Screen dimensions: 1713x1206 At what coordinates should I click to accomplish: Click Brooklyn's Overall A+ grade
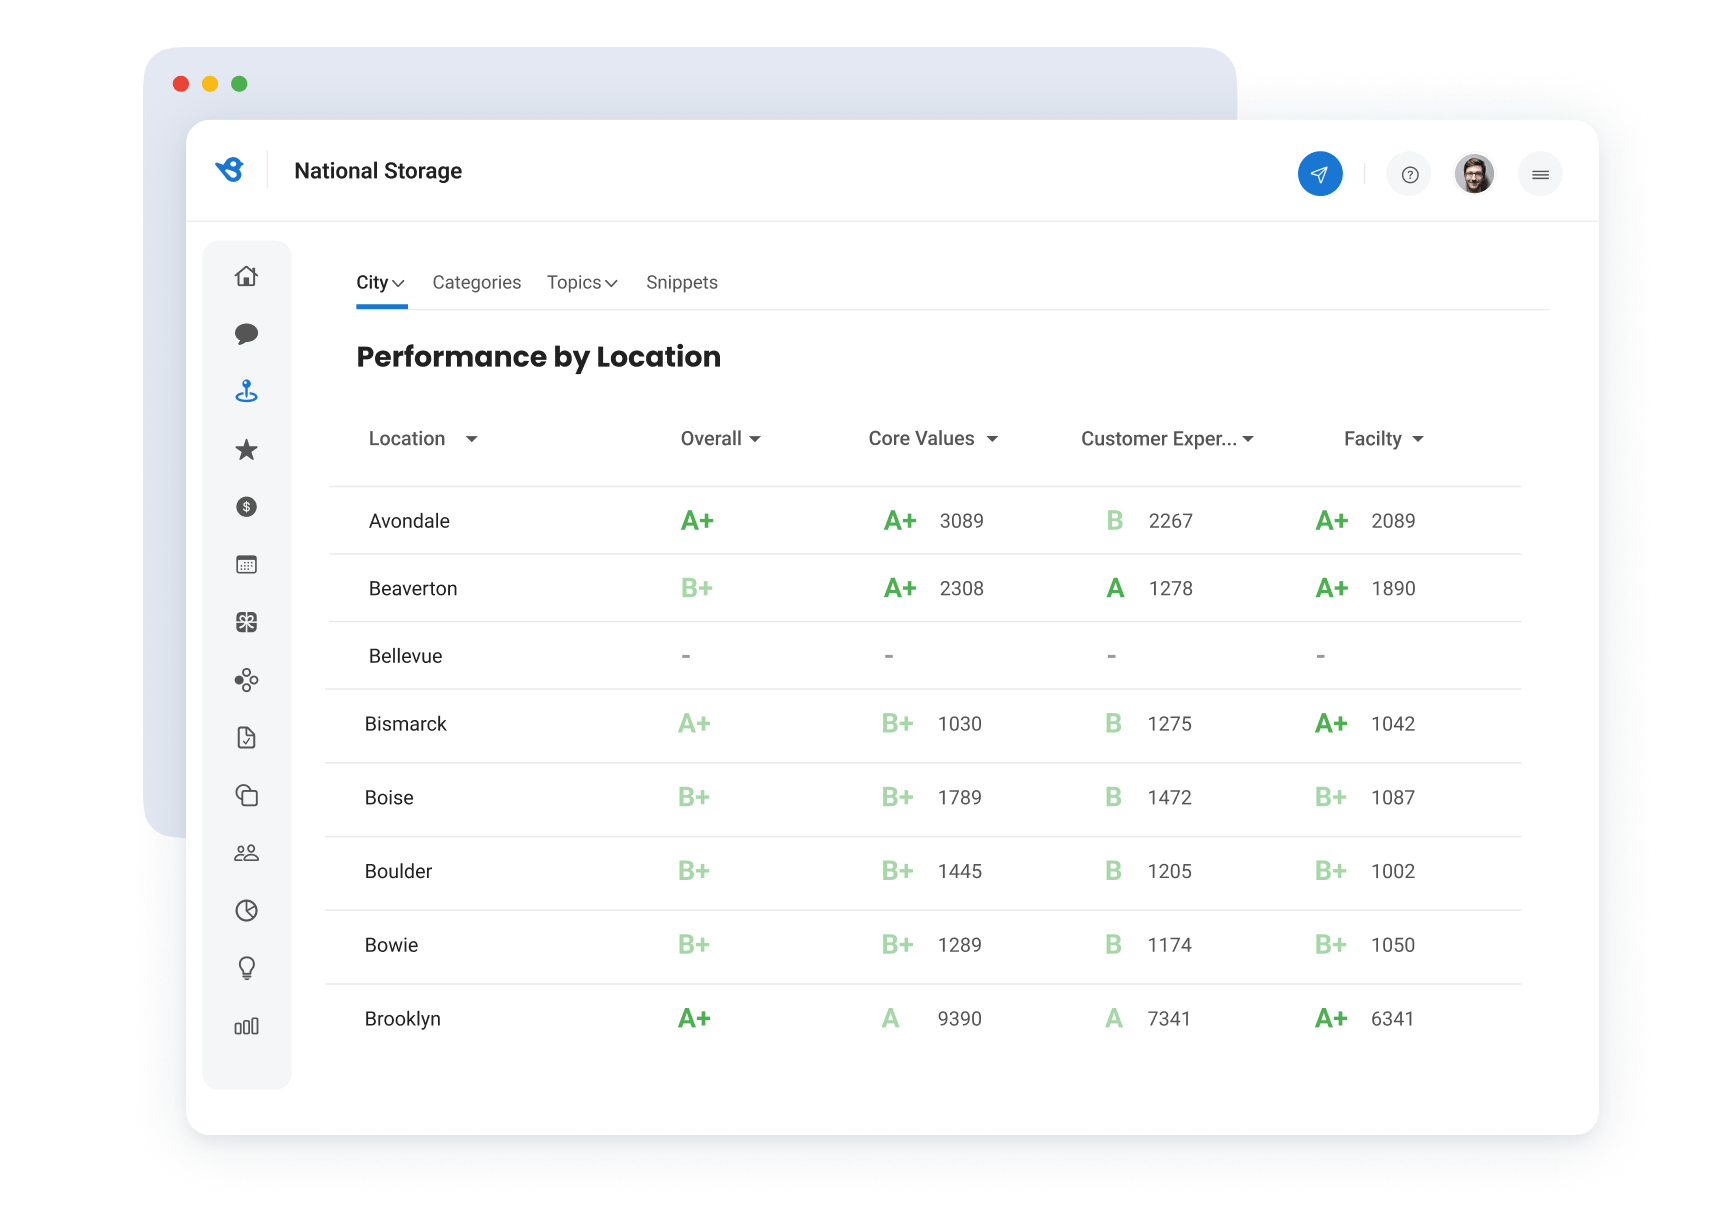694,1019
